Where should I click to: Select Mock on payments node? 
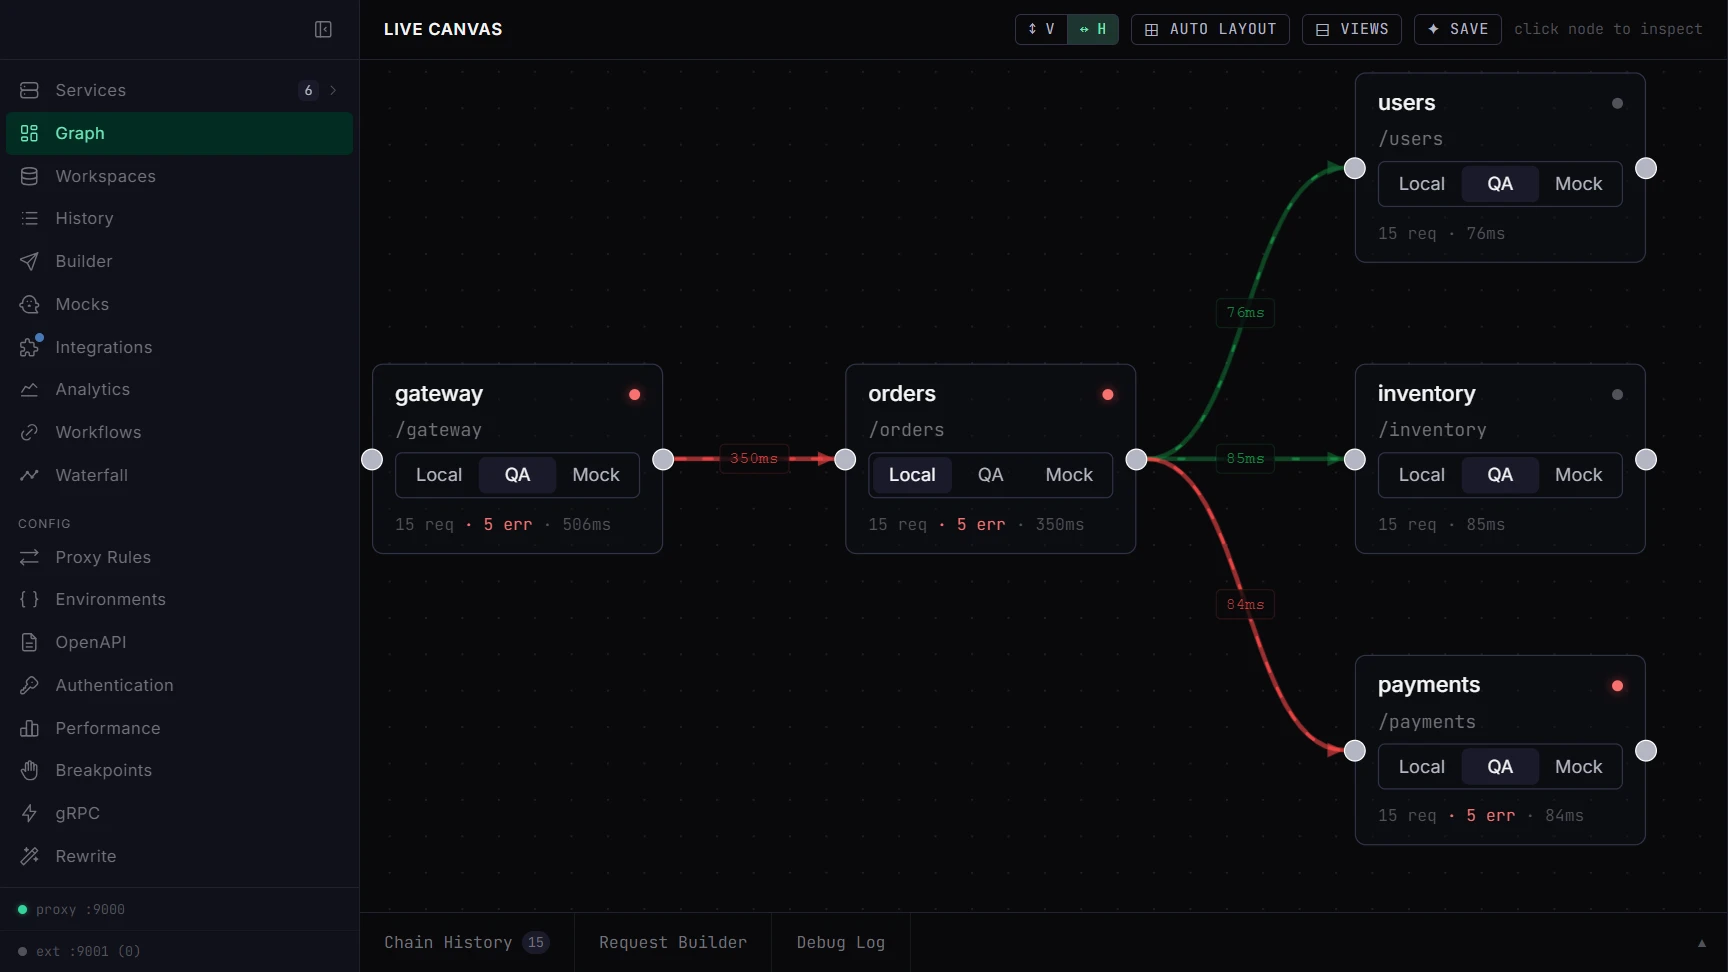pos(1578,767)
